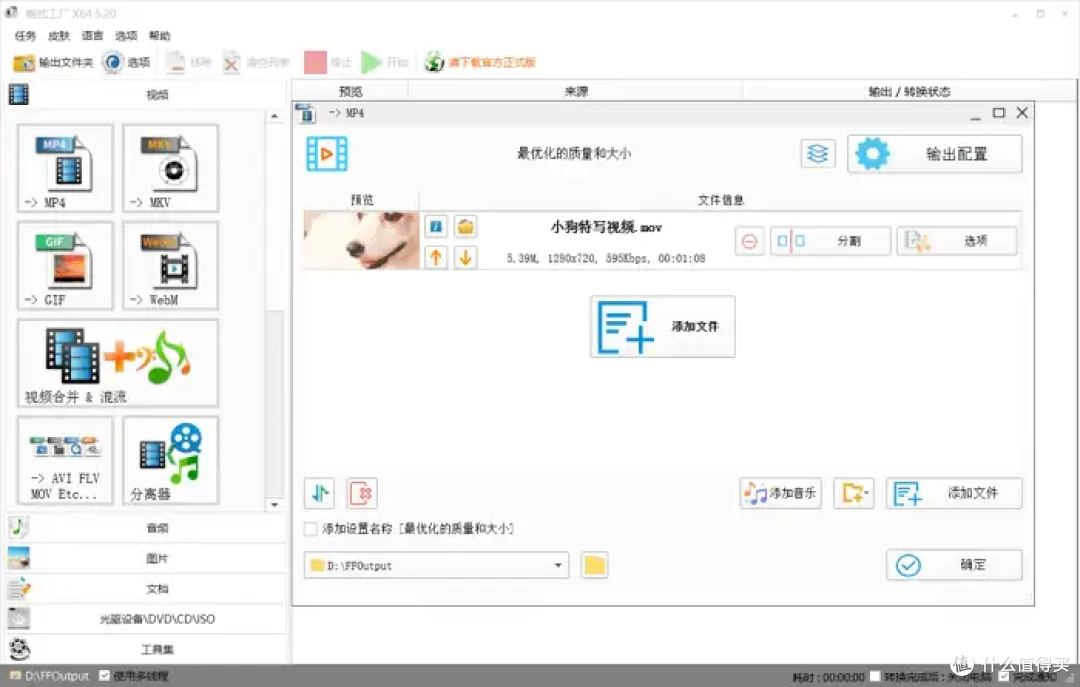Image resolution: width=1080 pixels, height=687 pixels.
Task: Select the -> AVI FLV MOV Etc. icon
Action: pos(65,460)
